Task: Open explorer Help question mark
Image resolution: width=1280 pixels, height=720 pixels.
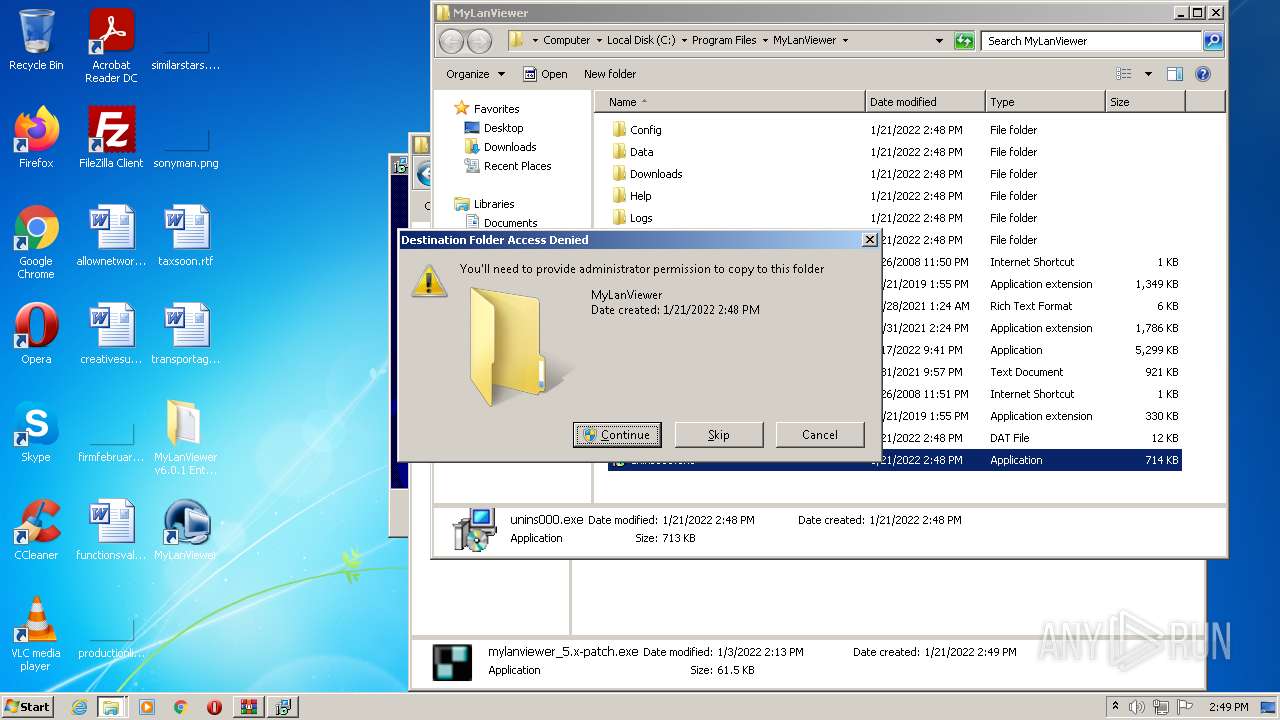Action: click(1203, 74)
